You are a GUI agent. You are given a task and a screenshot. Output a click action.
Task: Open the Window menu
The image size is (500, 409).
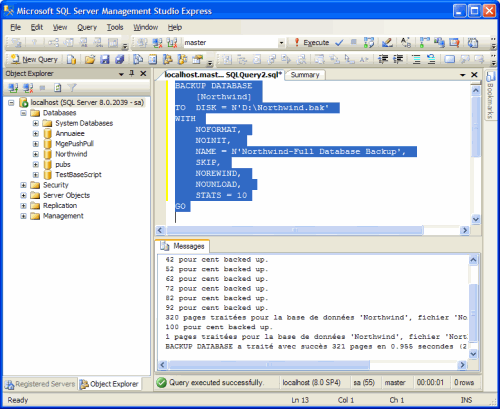coord(146,27)
